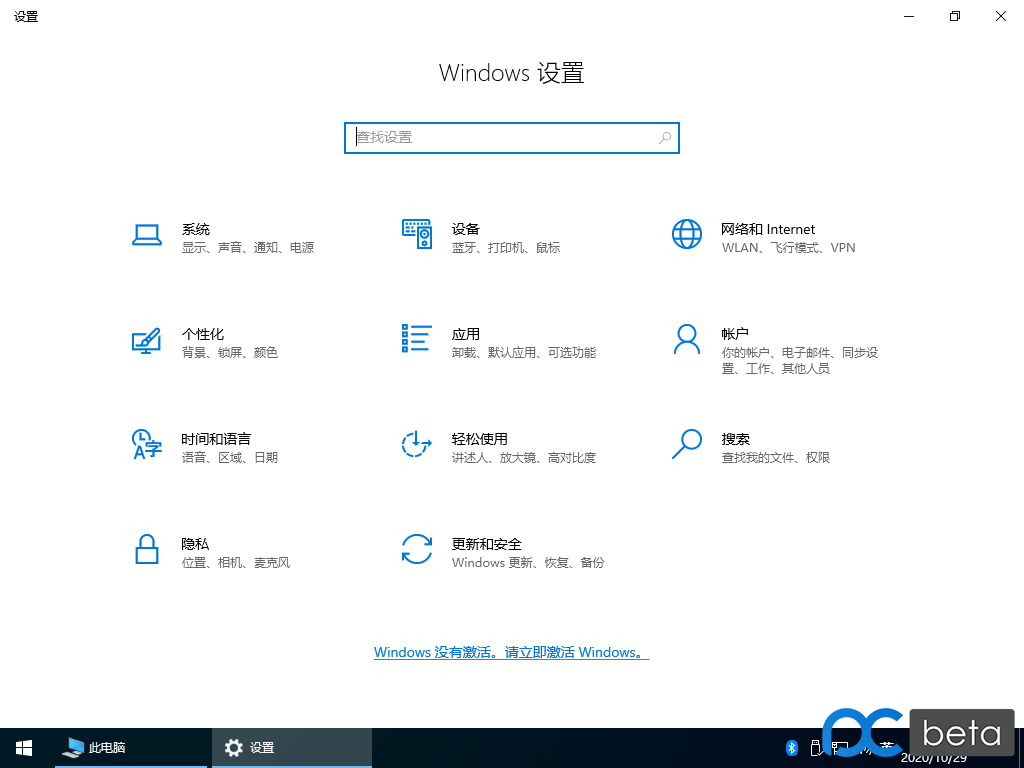Viewport: 1024px width, 768px height.
Task: Open the 隐私 (Privacy) padlock icon
Action: (x=147, y=549)
